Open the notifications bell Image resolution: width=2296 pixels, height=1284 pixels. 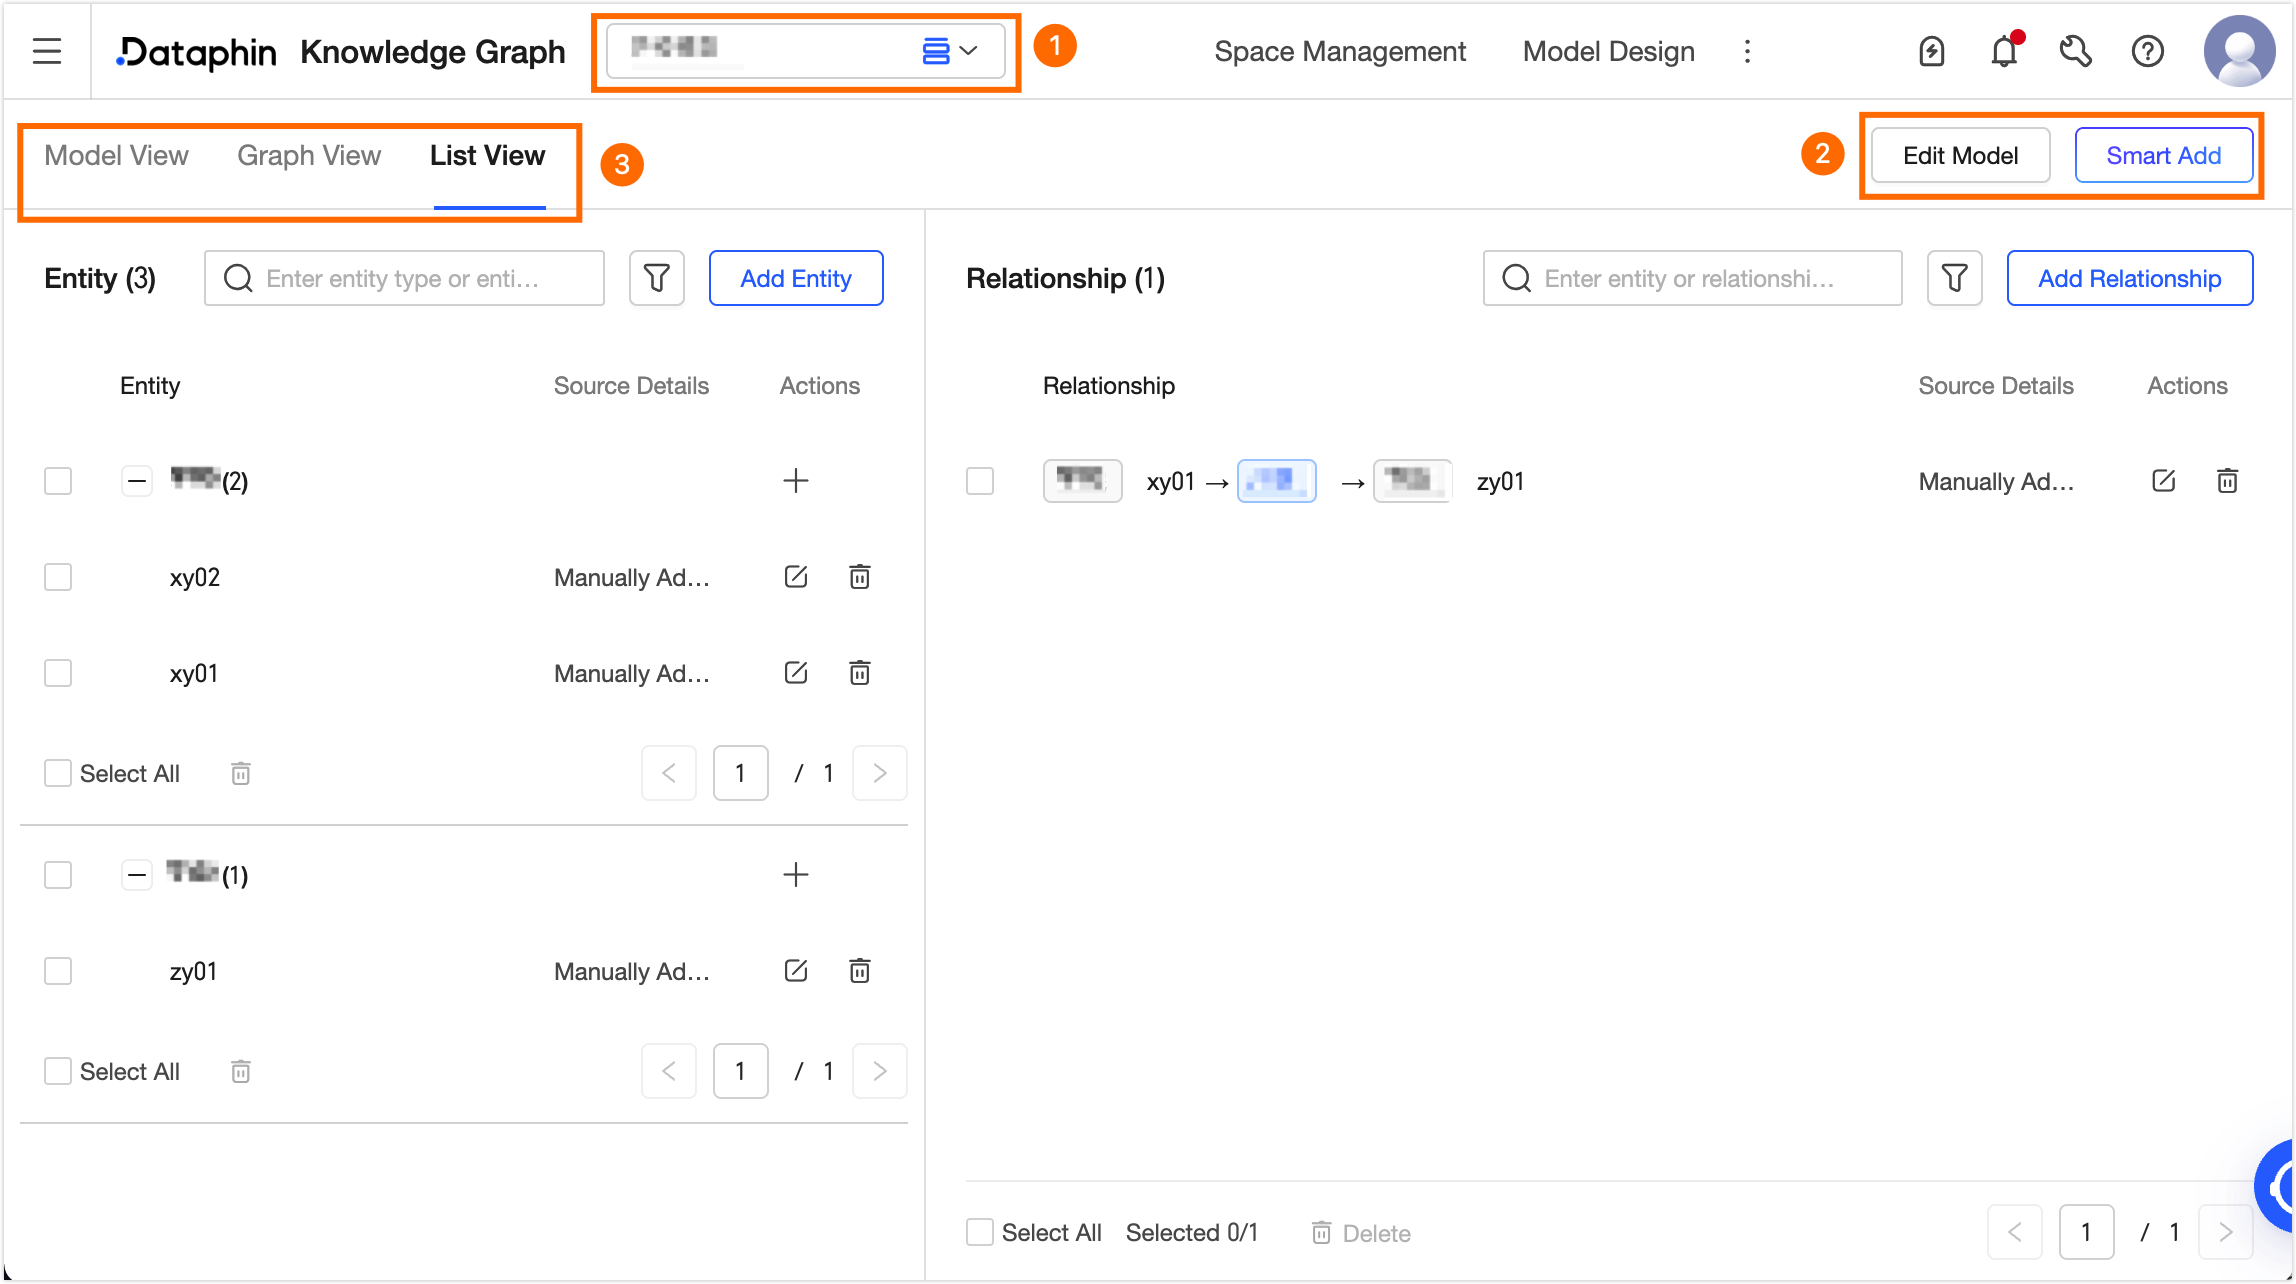[x=2004, y=51]
